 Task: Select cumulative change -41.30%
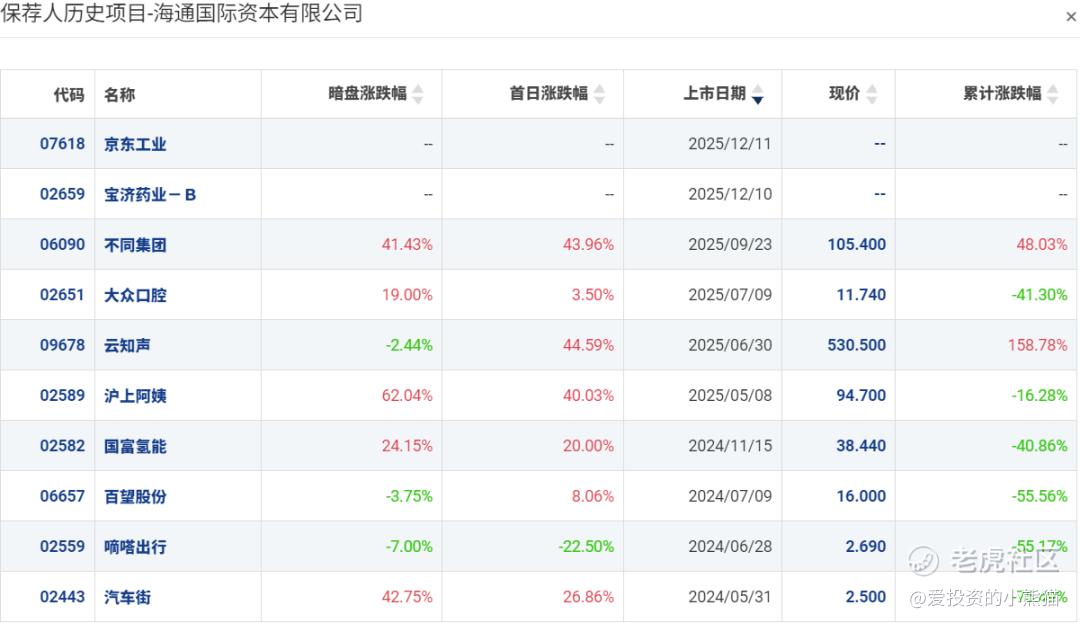click(1039, 295)
